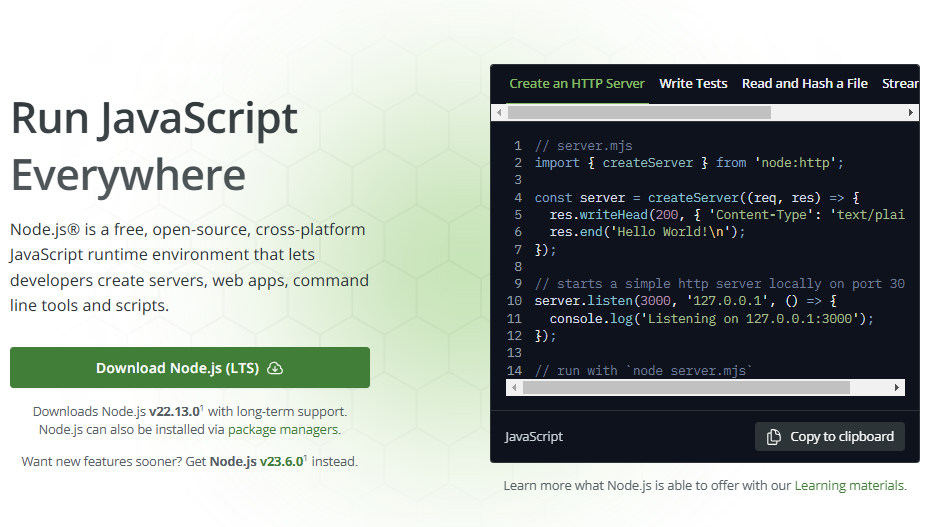Click line number 14 in code gutter
The width and height of the screenshot is (934, 527).
pos(514,370)
